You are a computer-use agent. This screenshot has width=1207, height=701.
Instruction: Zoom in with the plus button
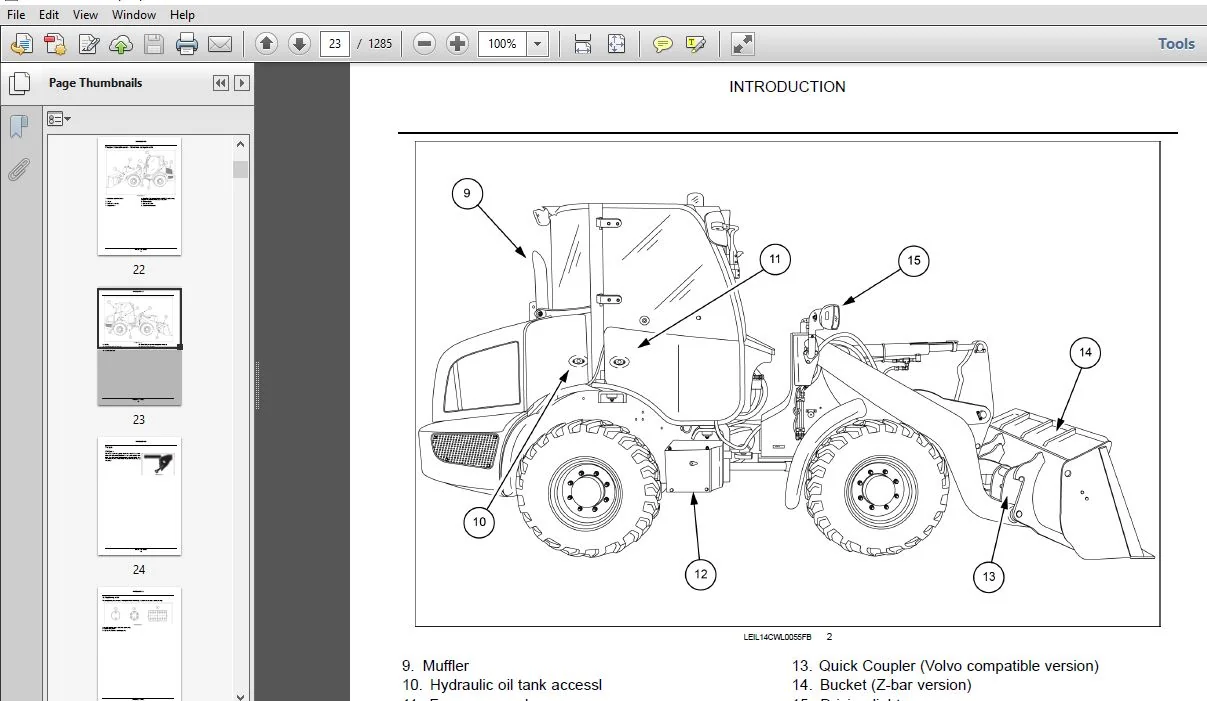(x=457, y=44)
